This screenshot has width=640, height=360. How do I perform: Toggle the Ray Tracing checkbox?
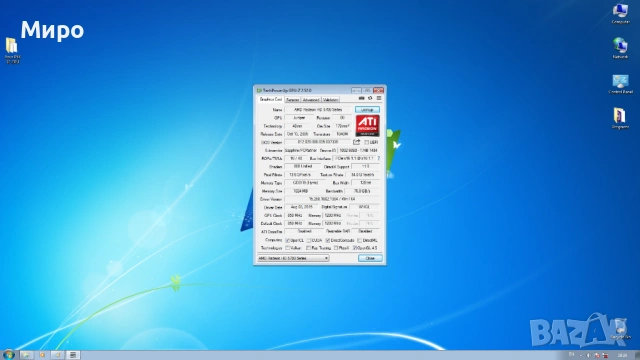coord(309,248)
